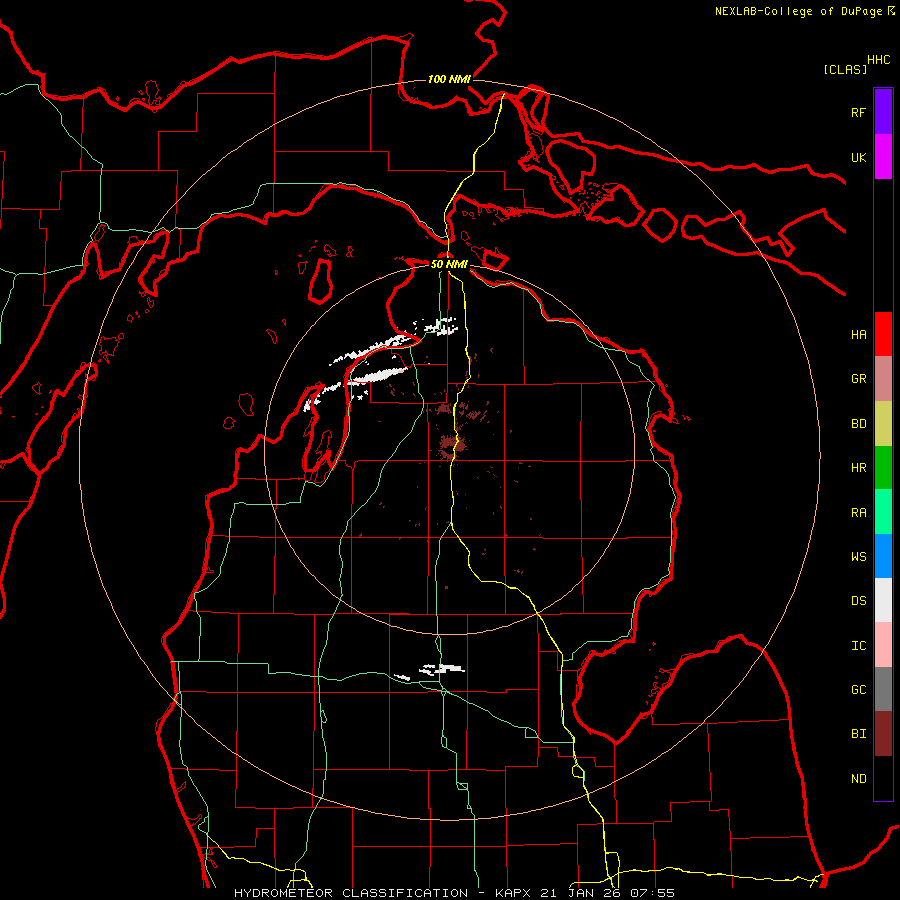The width and height of the screenshot is (900, 900).
Task: Click the [CLAS] units label
Action: [845, 69]
